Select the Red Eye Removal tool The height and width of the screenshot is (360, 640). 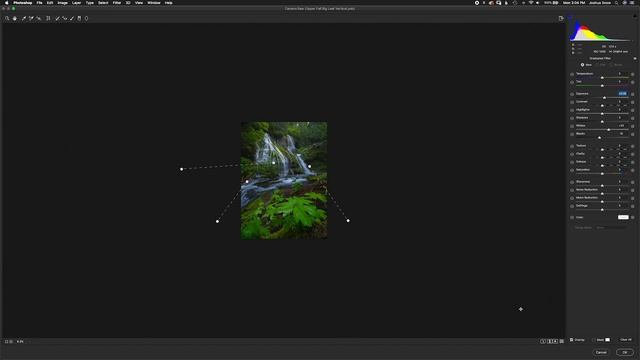point(64,18)
